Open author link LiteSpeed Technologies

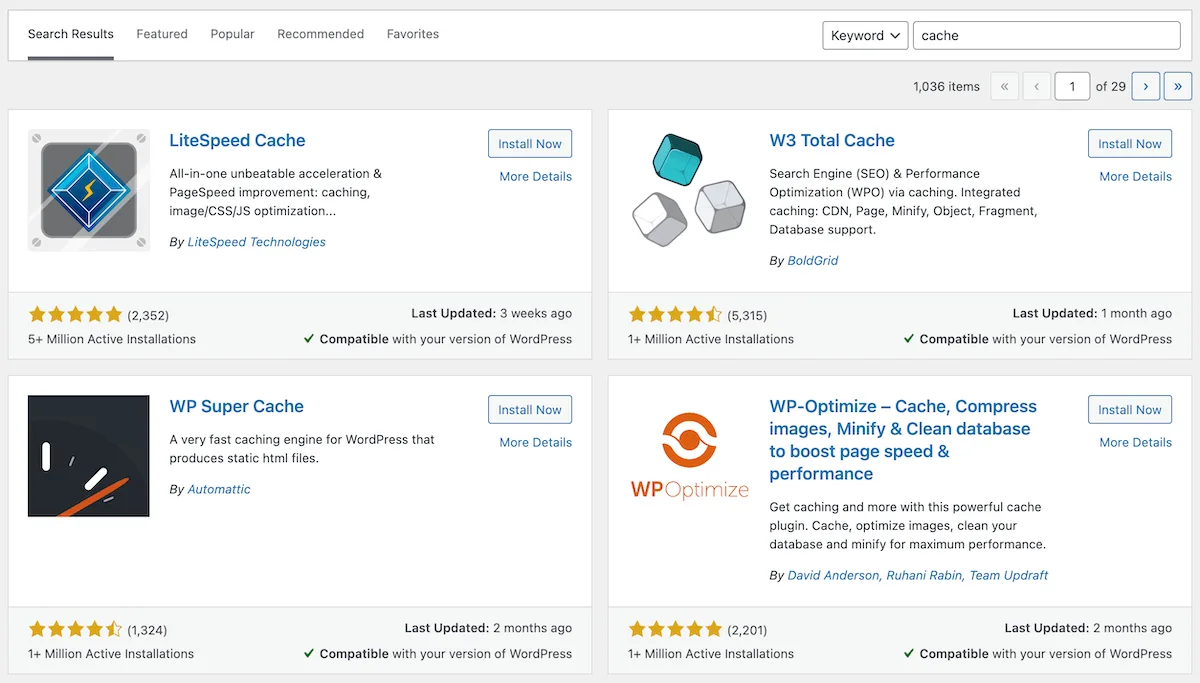tap(257, 242)
